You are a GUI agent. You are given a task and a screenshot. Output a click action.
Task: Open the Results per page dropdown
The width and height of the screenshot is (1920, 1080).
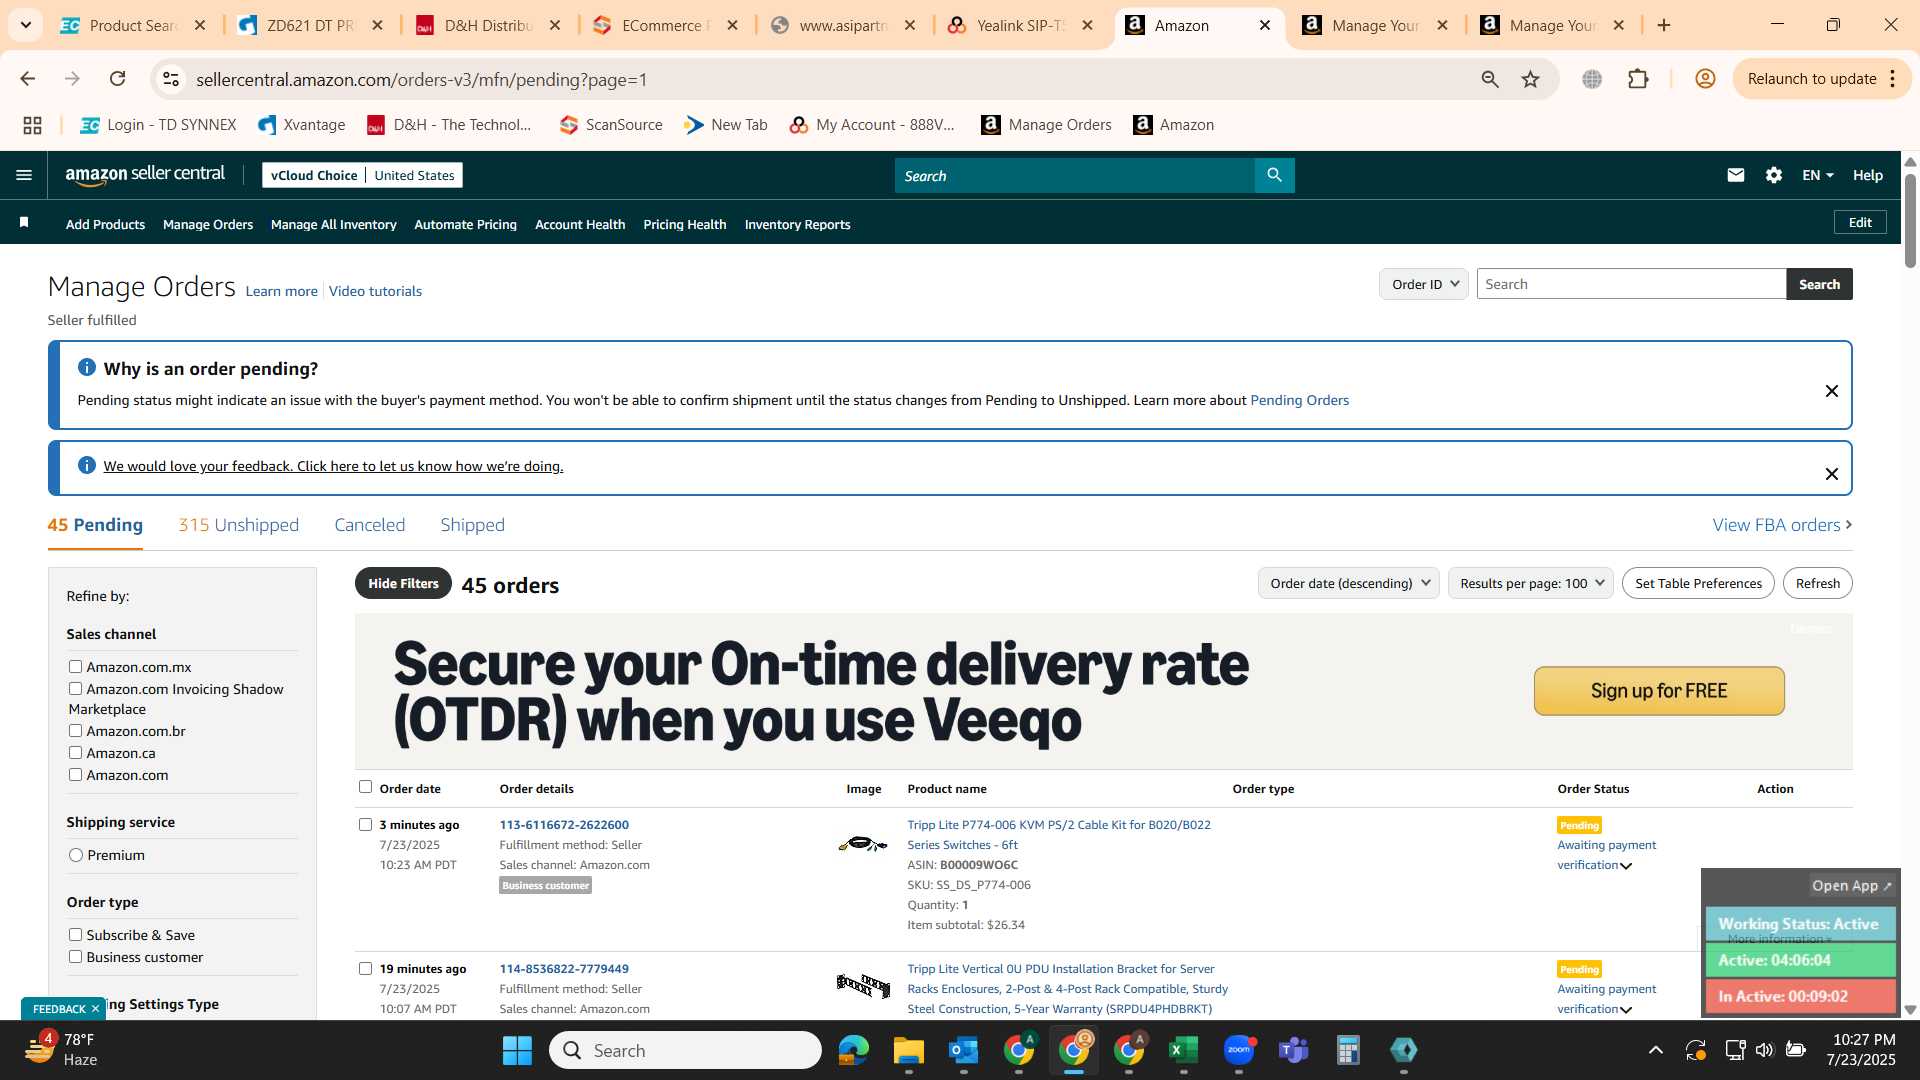[1530, 583]
